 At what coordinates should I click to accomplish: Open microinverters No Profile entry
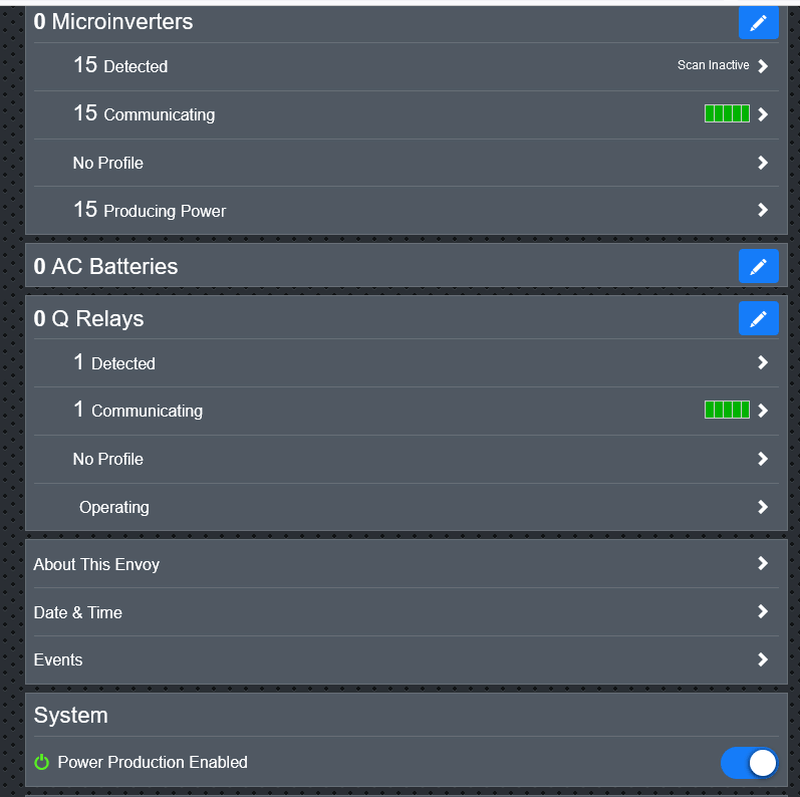click(108, 163)
